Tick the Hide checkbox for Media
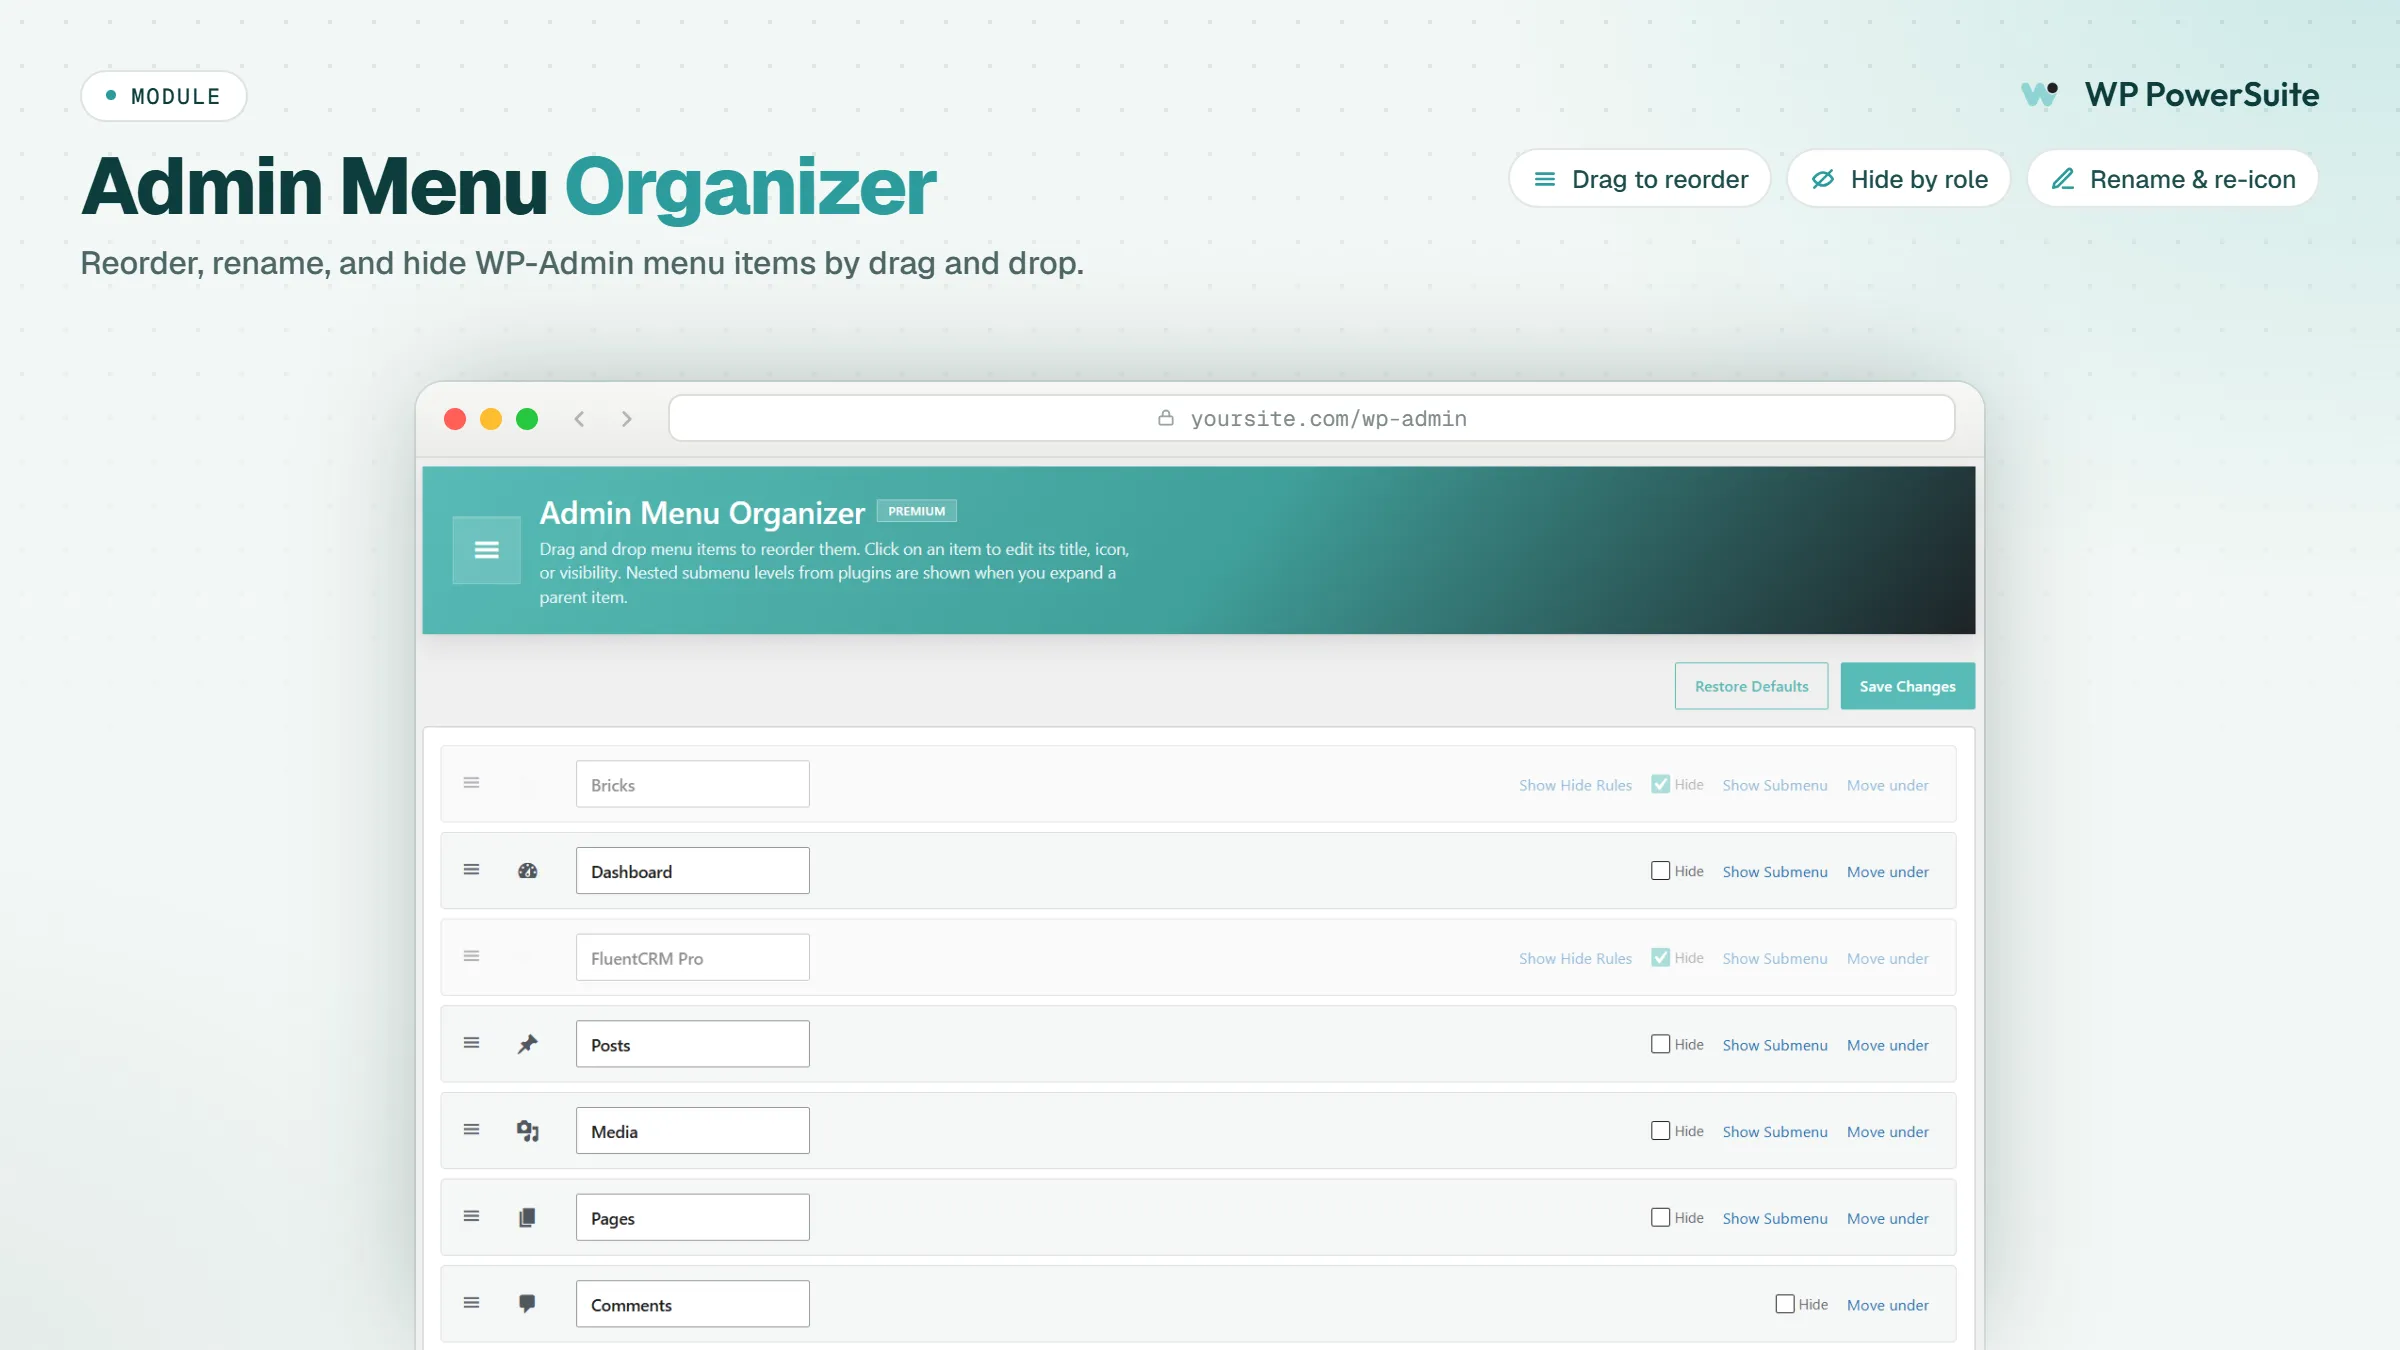Viewport: 2400px width, 1350px height. [x=1660, y=1131]
